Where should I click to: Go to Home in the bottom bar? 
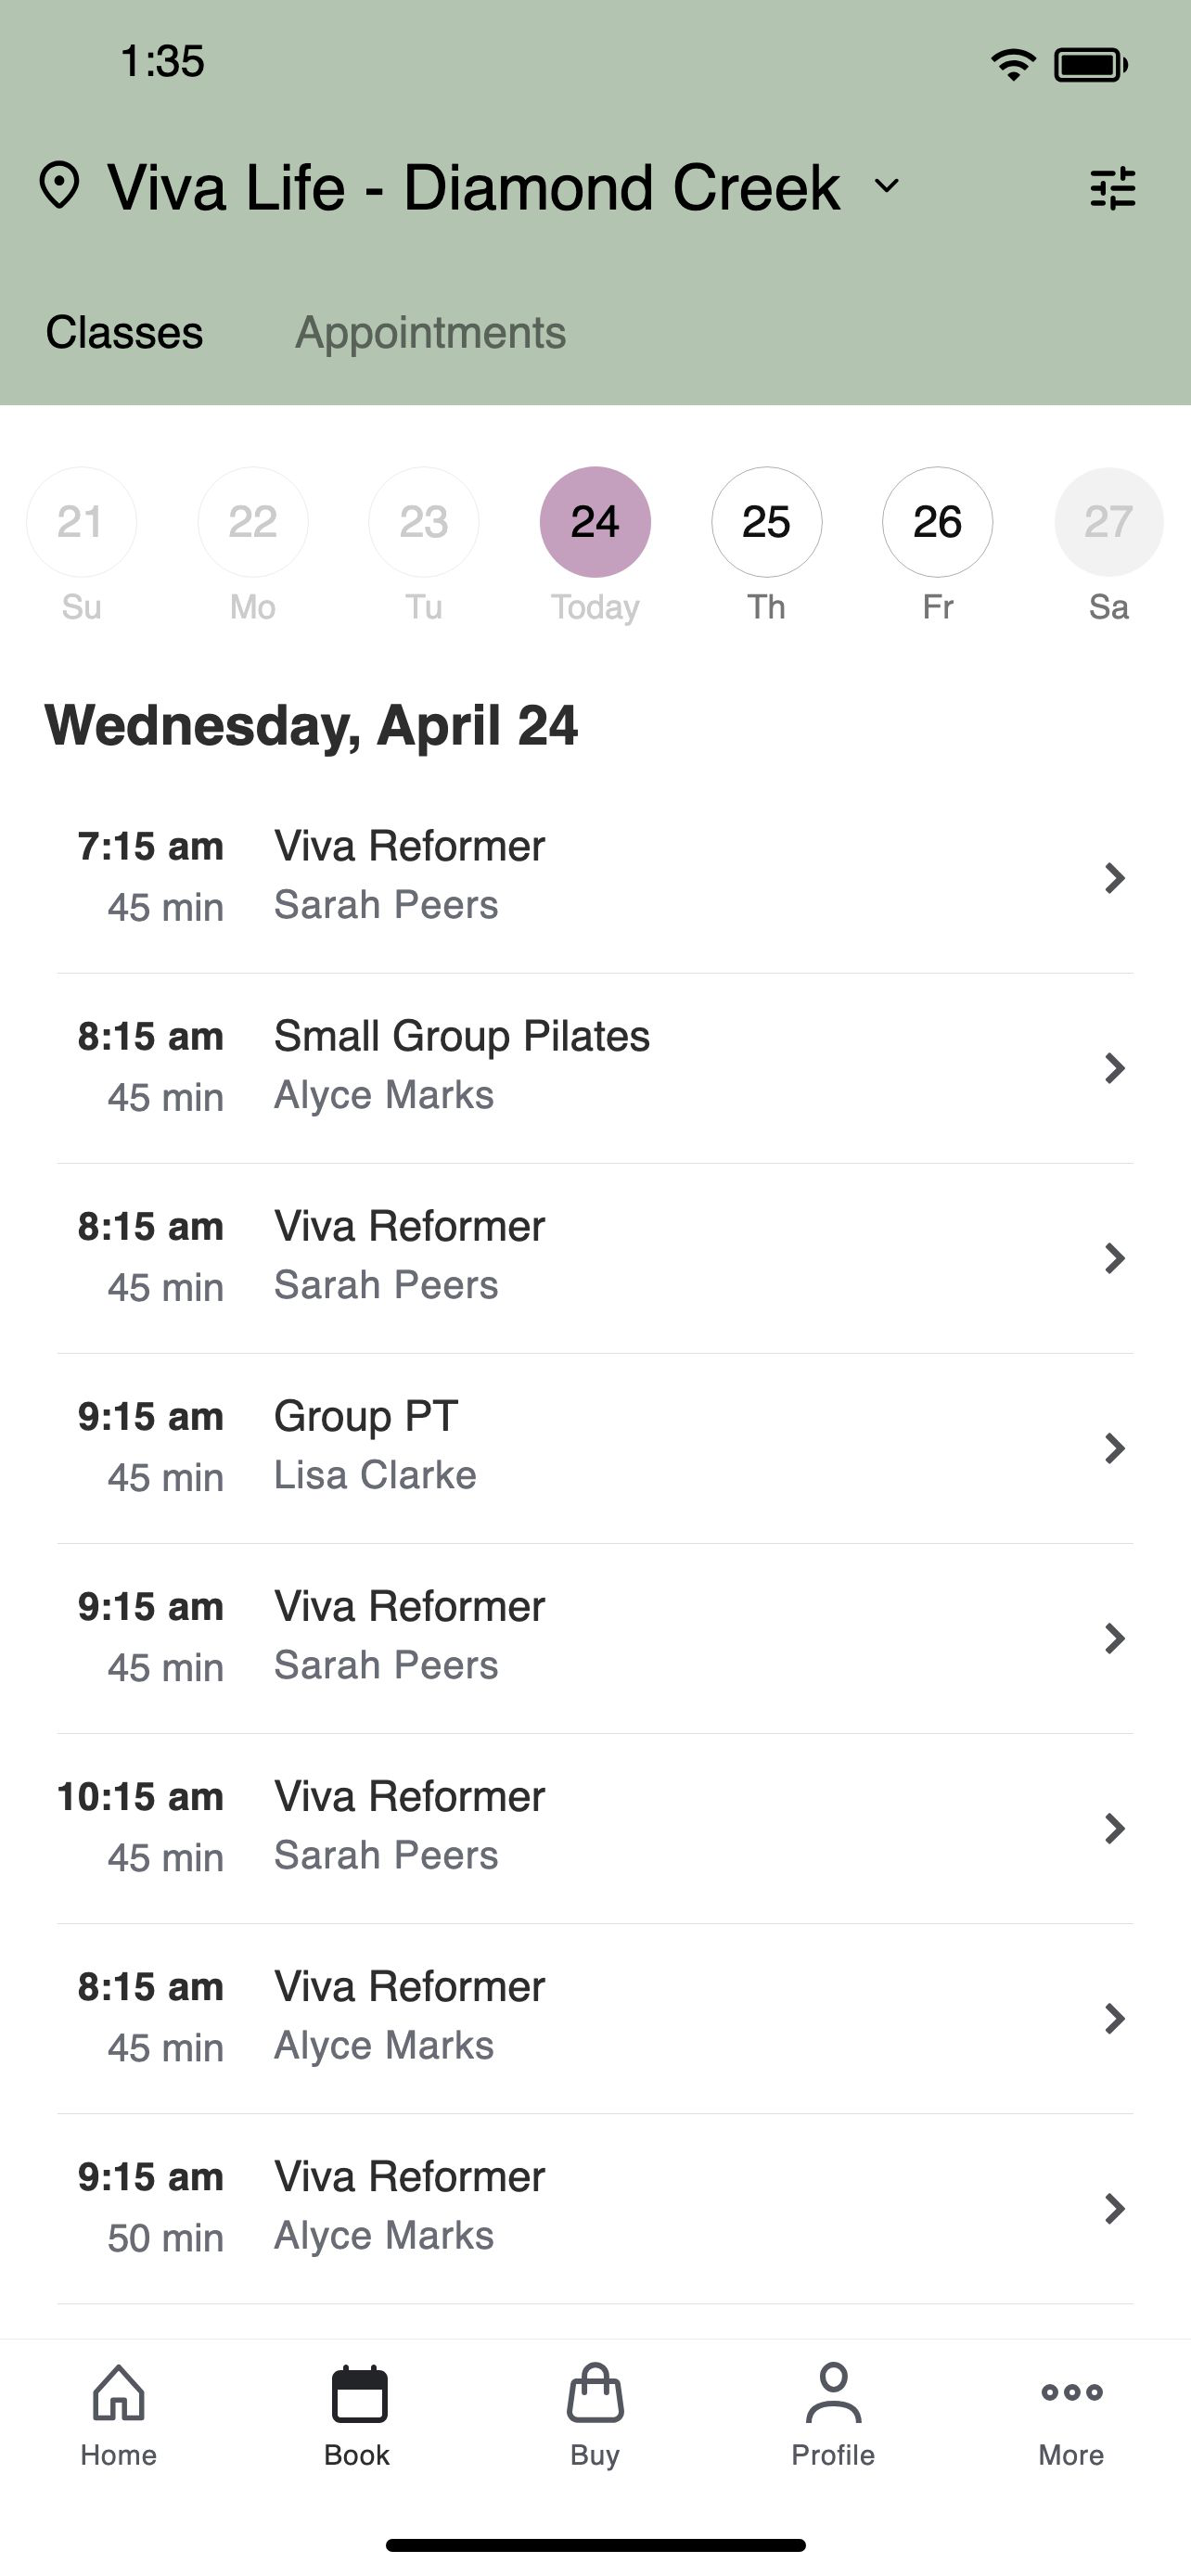tap(119, 2416)
